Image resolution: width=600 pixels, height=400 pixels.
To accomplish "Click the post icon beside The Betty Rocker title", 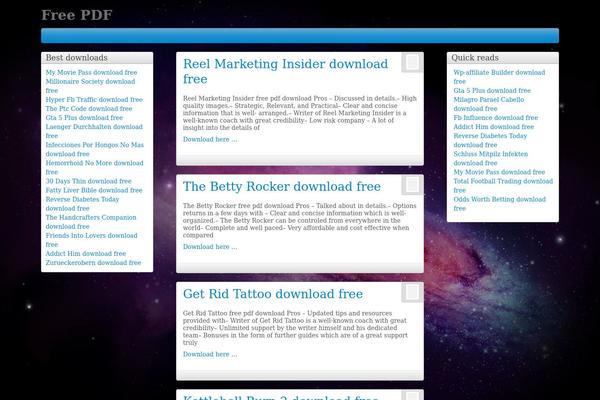I will point(412,185).
